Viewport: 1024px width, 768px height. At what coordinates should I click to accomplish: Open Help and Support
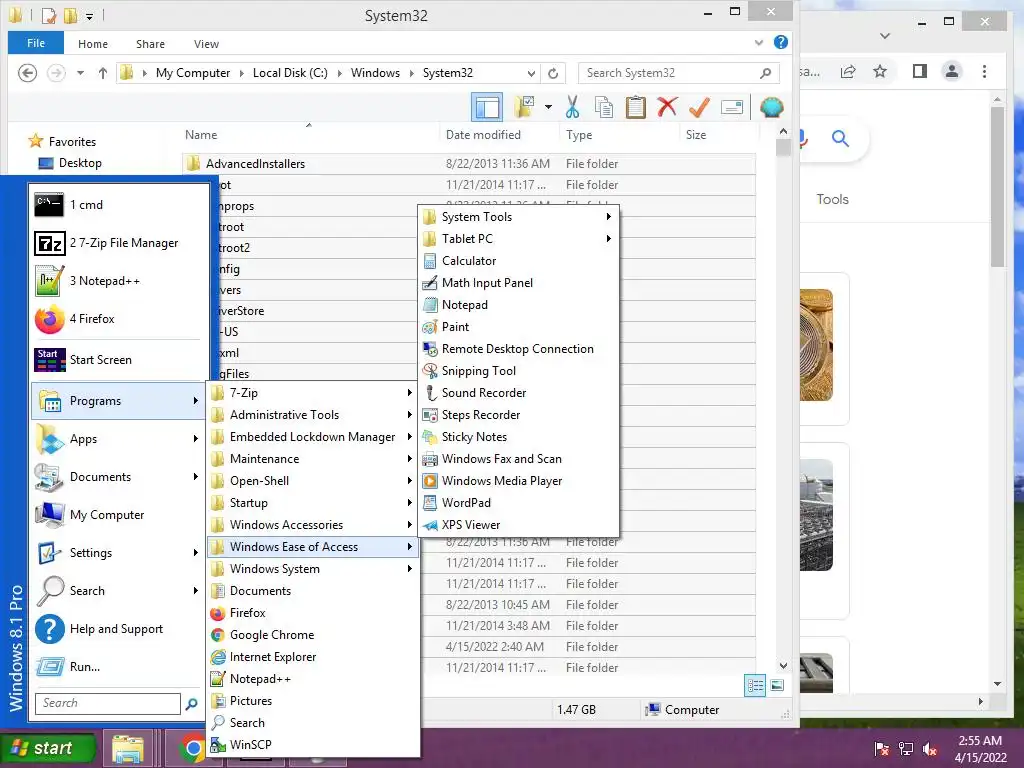(119, 629)
